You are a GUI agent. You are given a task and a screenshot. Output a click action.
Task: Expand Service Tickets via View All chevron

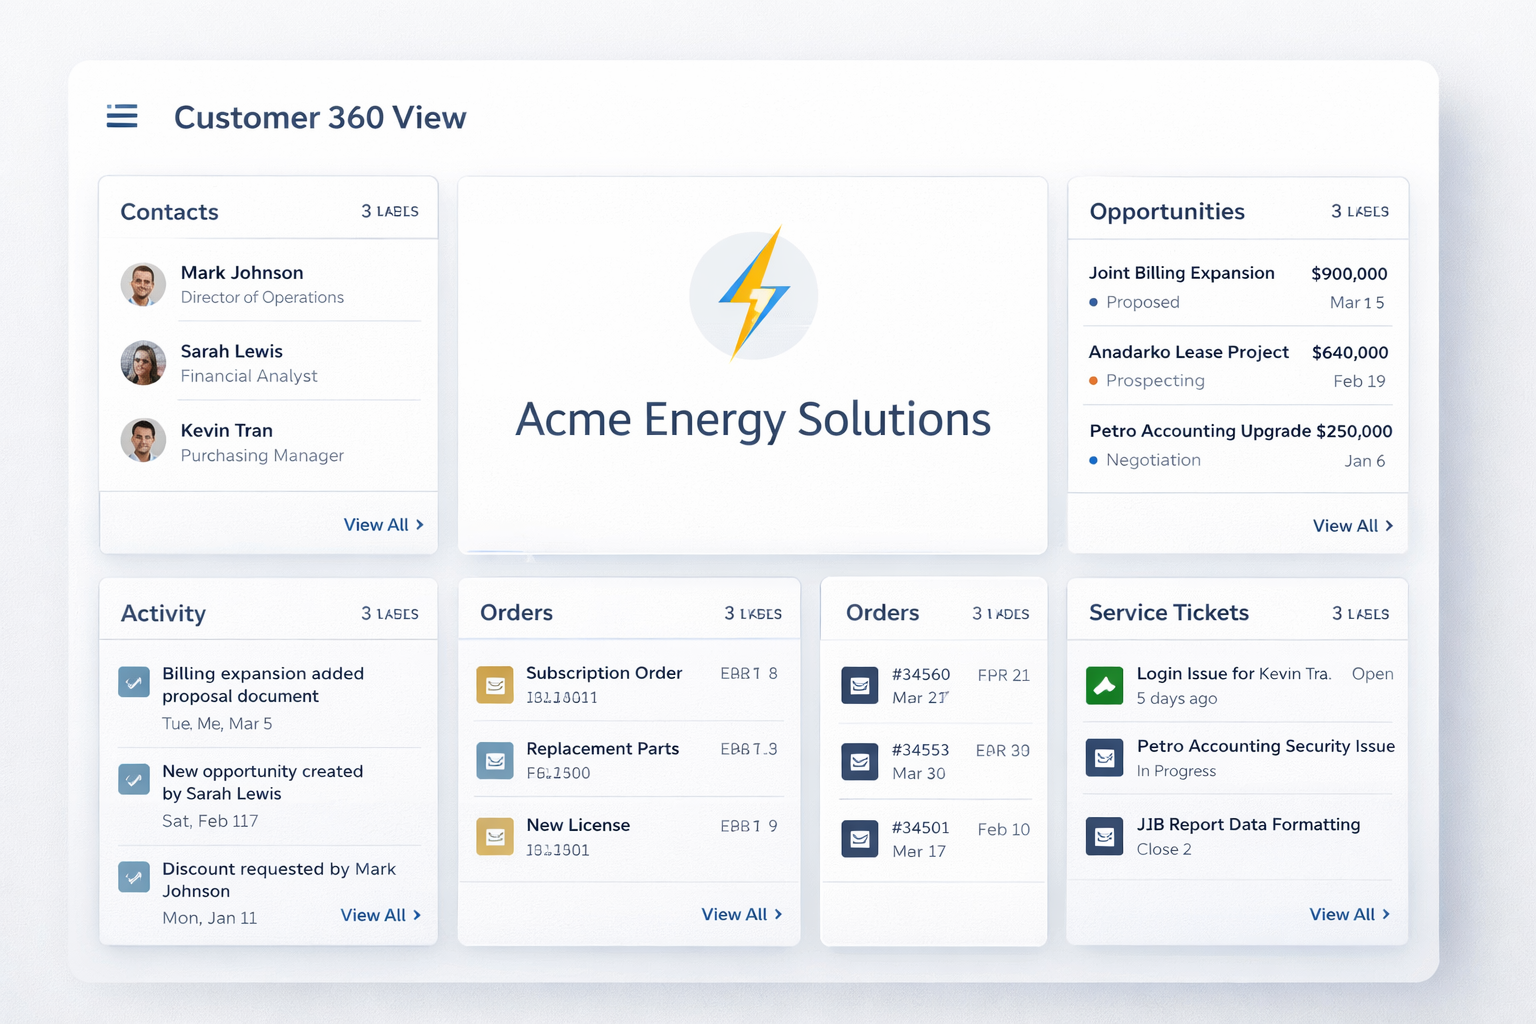[x=1386, y=914]
